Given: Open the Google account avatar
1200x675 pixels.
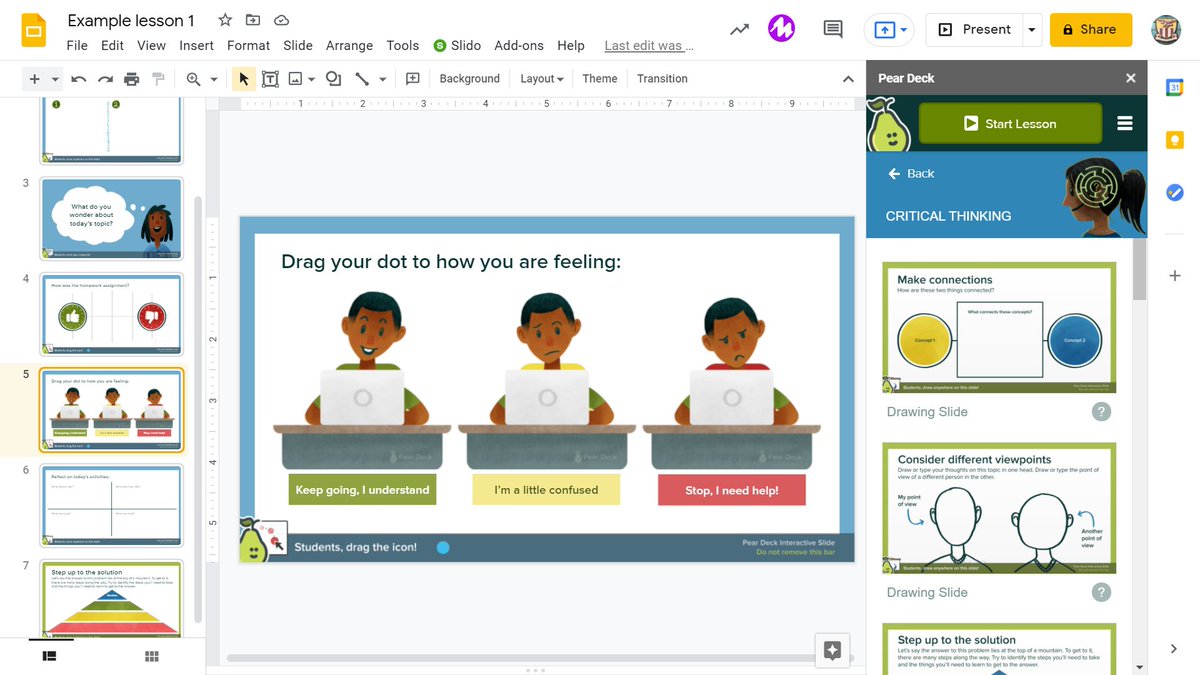Looking at the screenshot, I should 1166,30.
